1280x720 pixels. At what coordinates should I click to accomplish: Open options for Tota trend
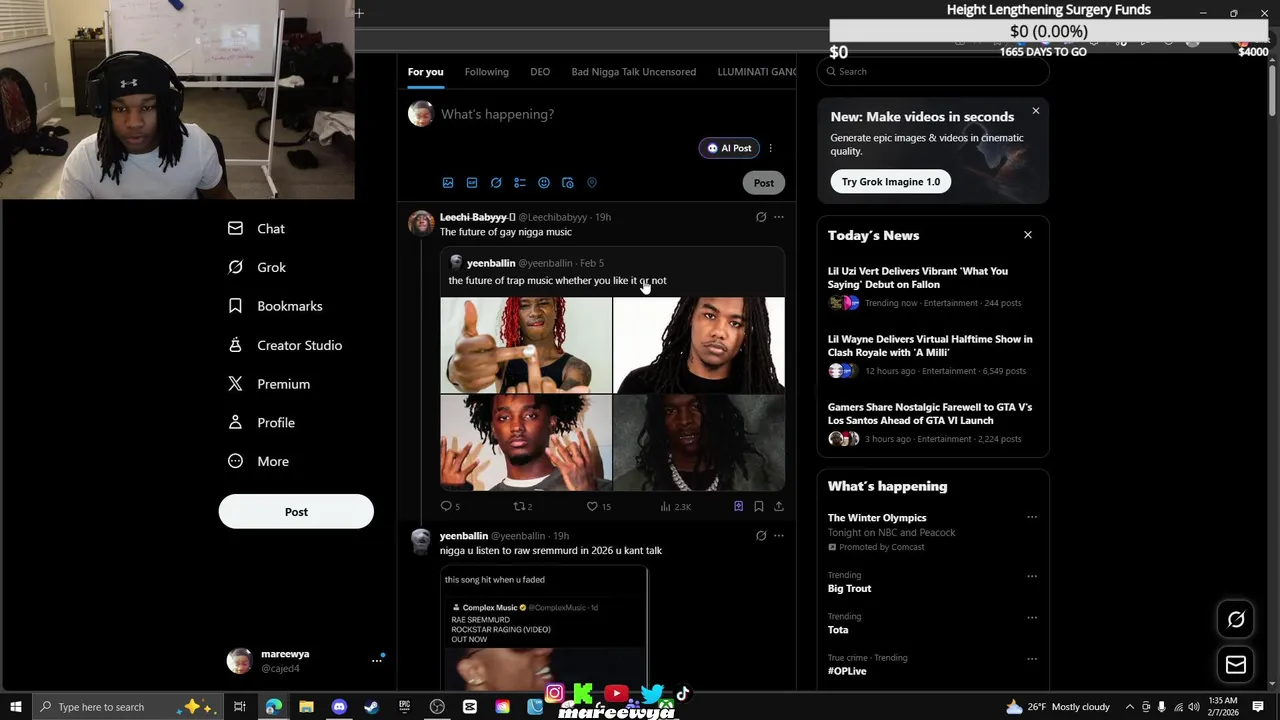[1032, 617]
